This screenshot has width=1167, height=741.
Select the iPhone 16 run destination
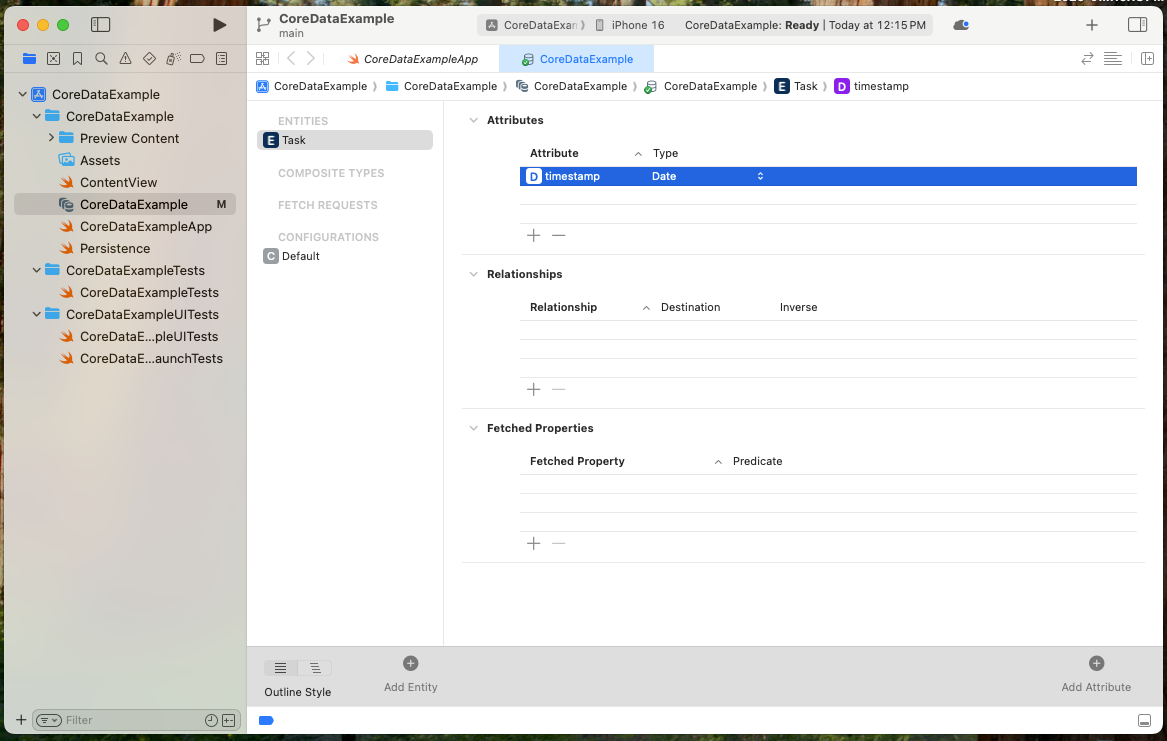pyautogui.click(x=630, y=25)
